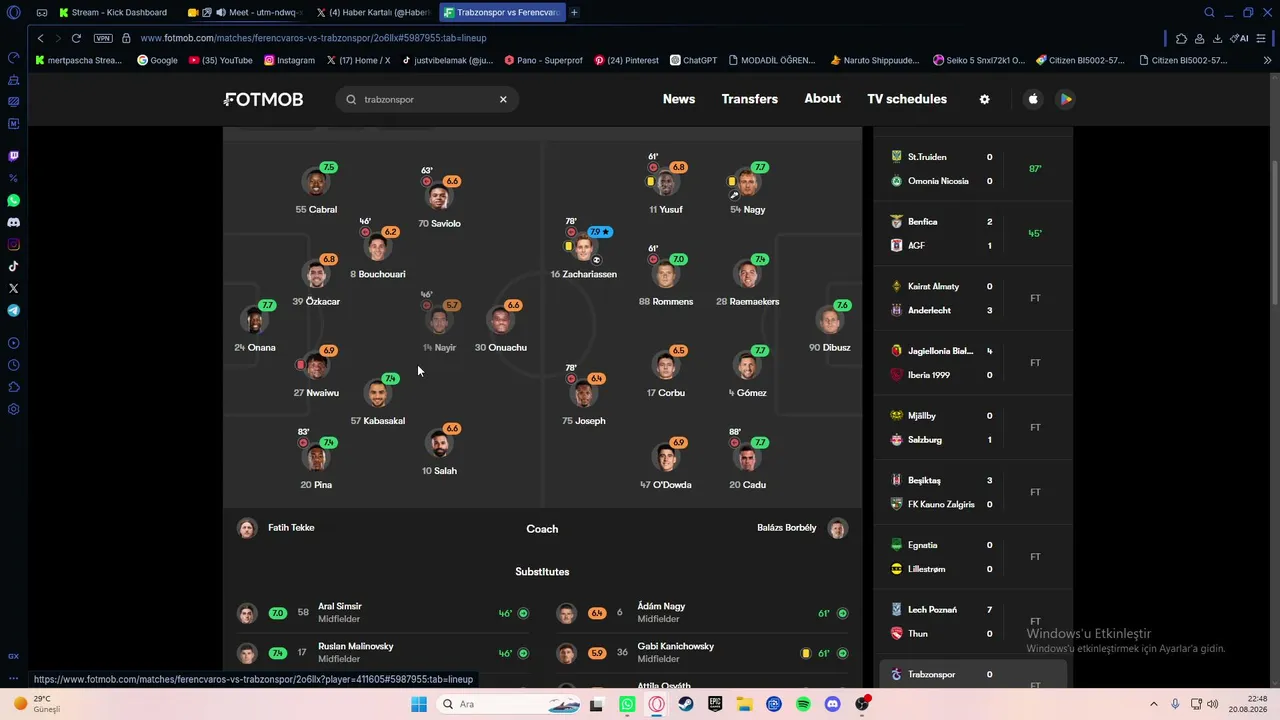This screenshot has height=720, width=1280.
Task: Open the Beşiktaş vs FK Kauno Zalgiris match
Action: 975,492
